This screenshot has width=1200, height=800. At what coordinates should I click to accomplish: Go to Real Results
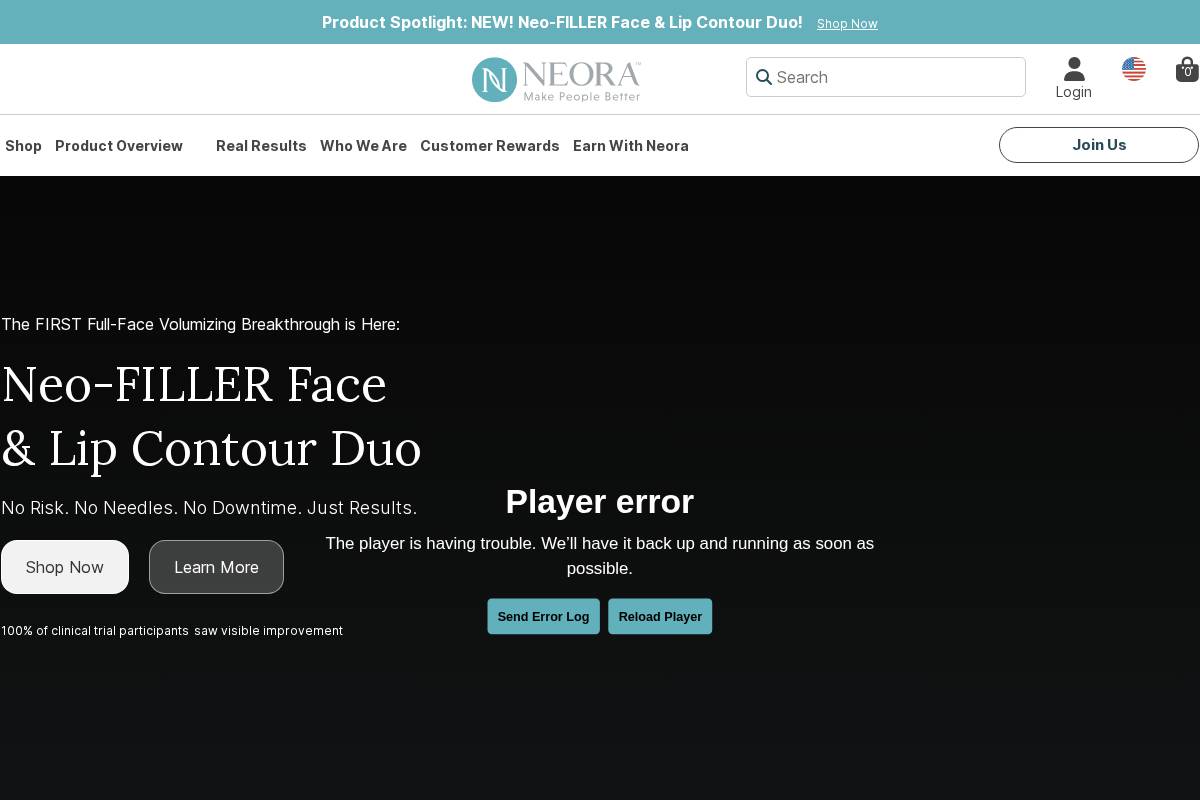pos(261,146)
